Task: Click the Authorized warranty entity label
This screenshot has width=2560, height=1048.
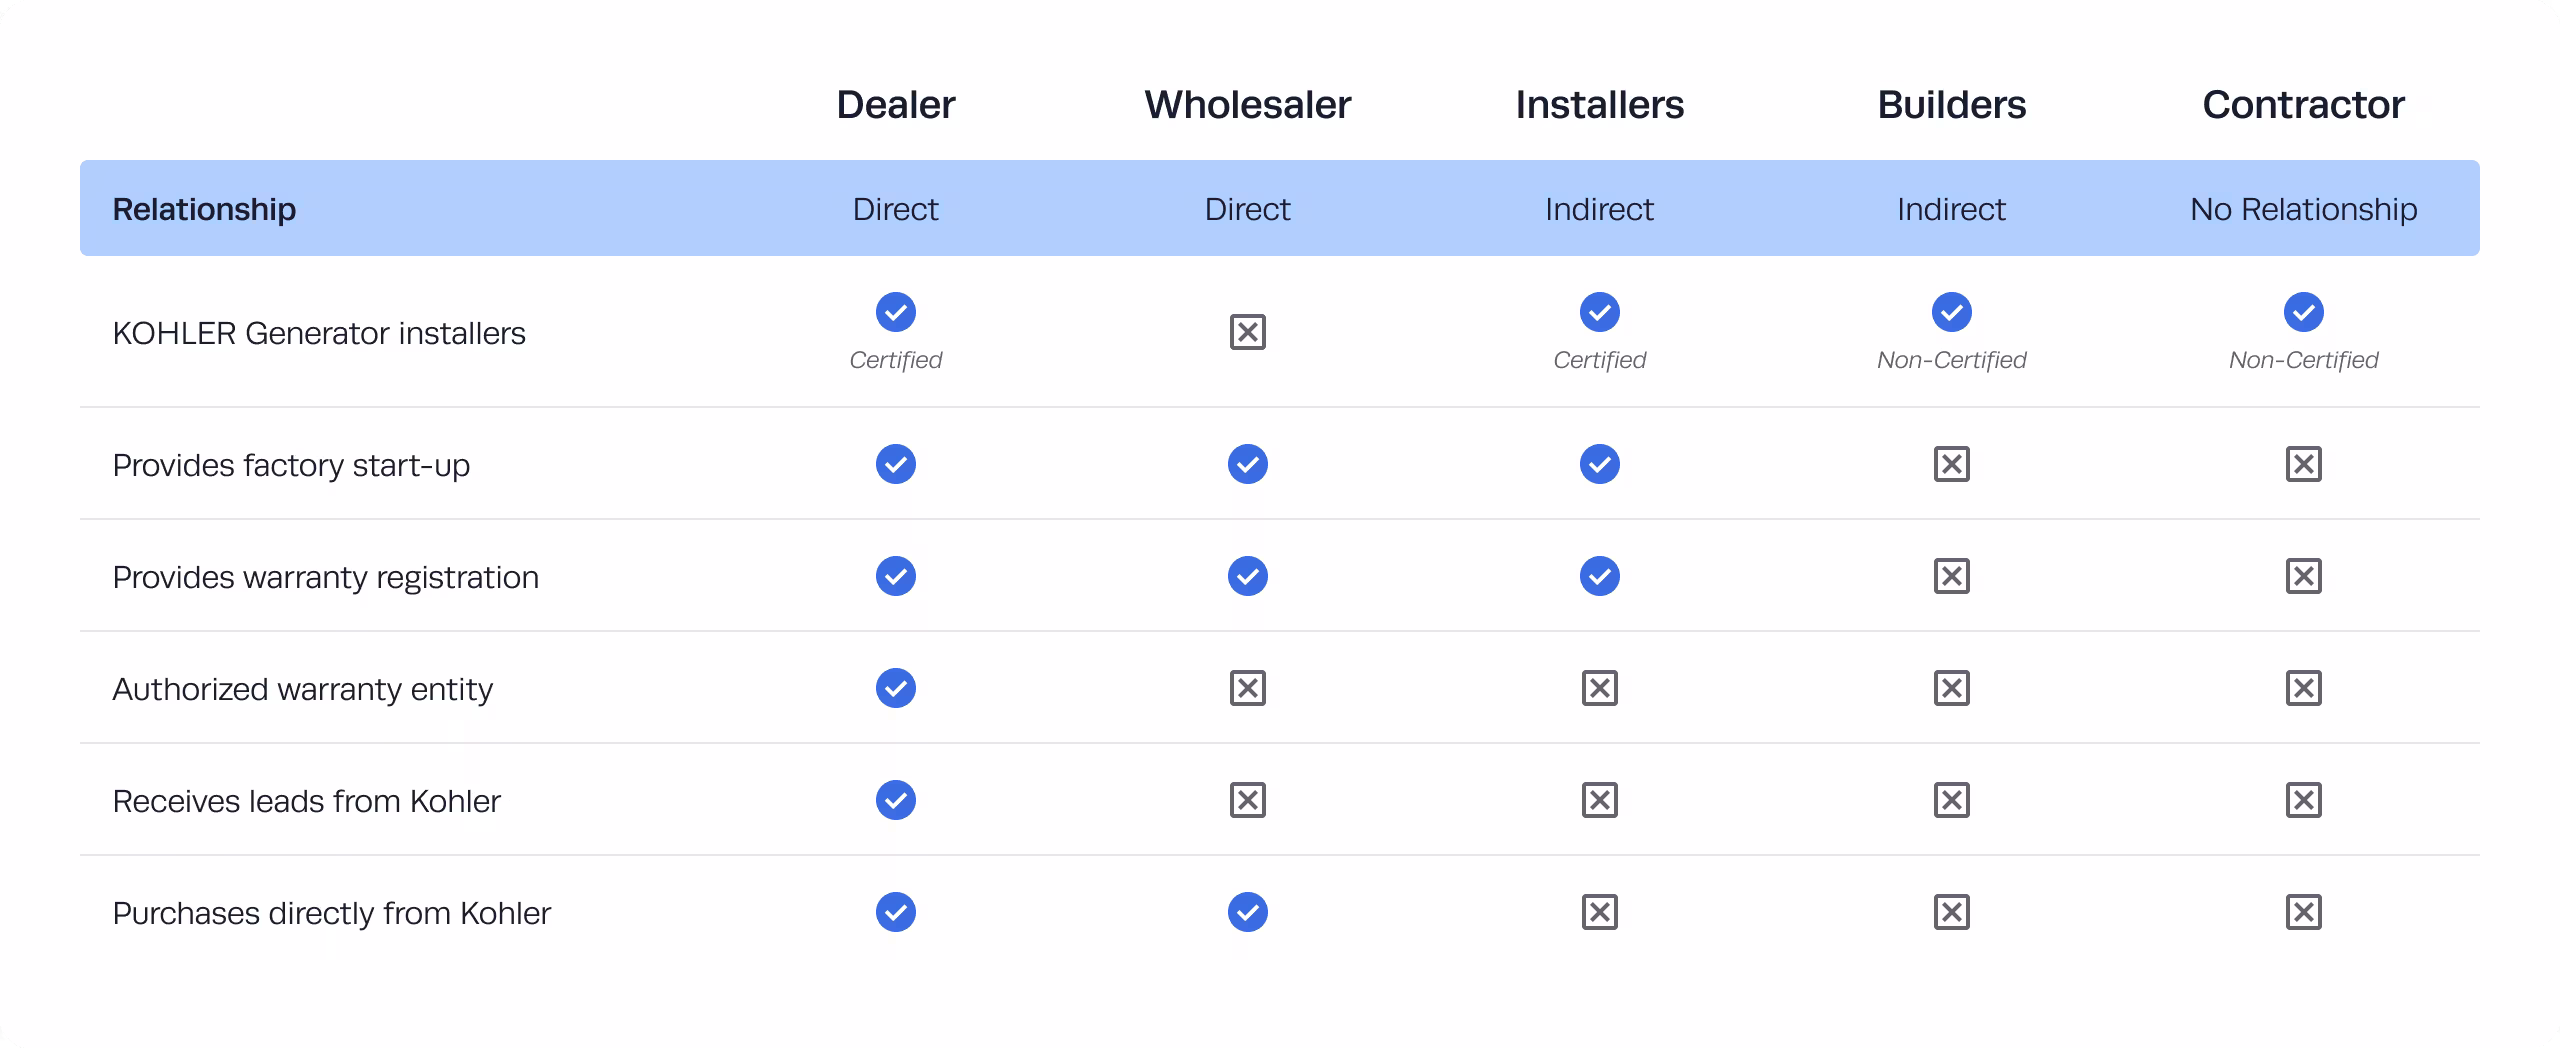Action: [x=302, y=690]
